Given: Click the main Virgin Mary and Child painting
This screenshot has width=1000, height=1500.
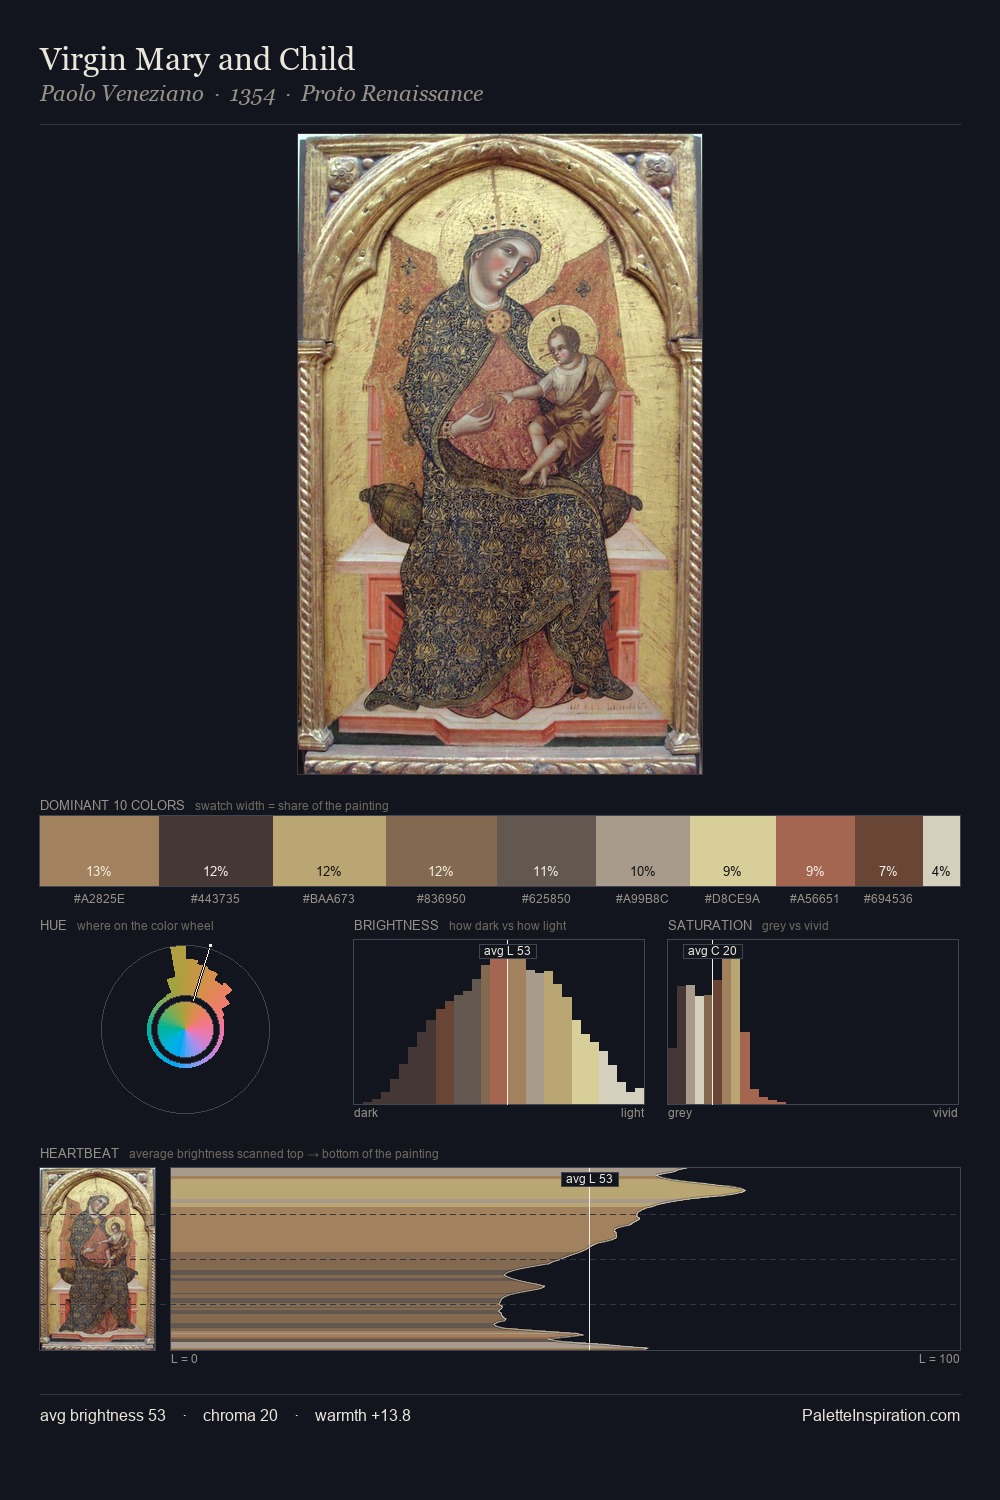Looking at the screenshot, I should [x=500, y=454].
